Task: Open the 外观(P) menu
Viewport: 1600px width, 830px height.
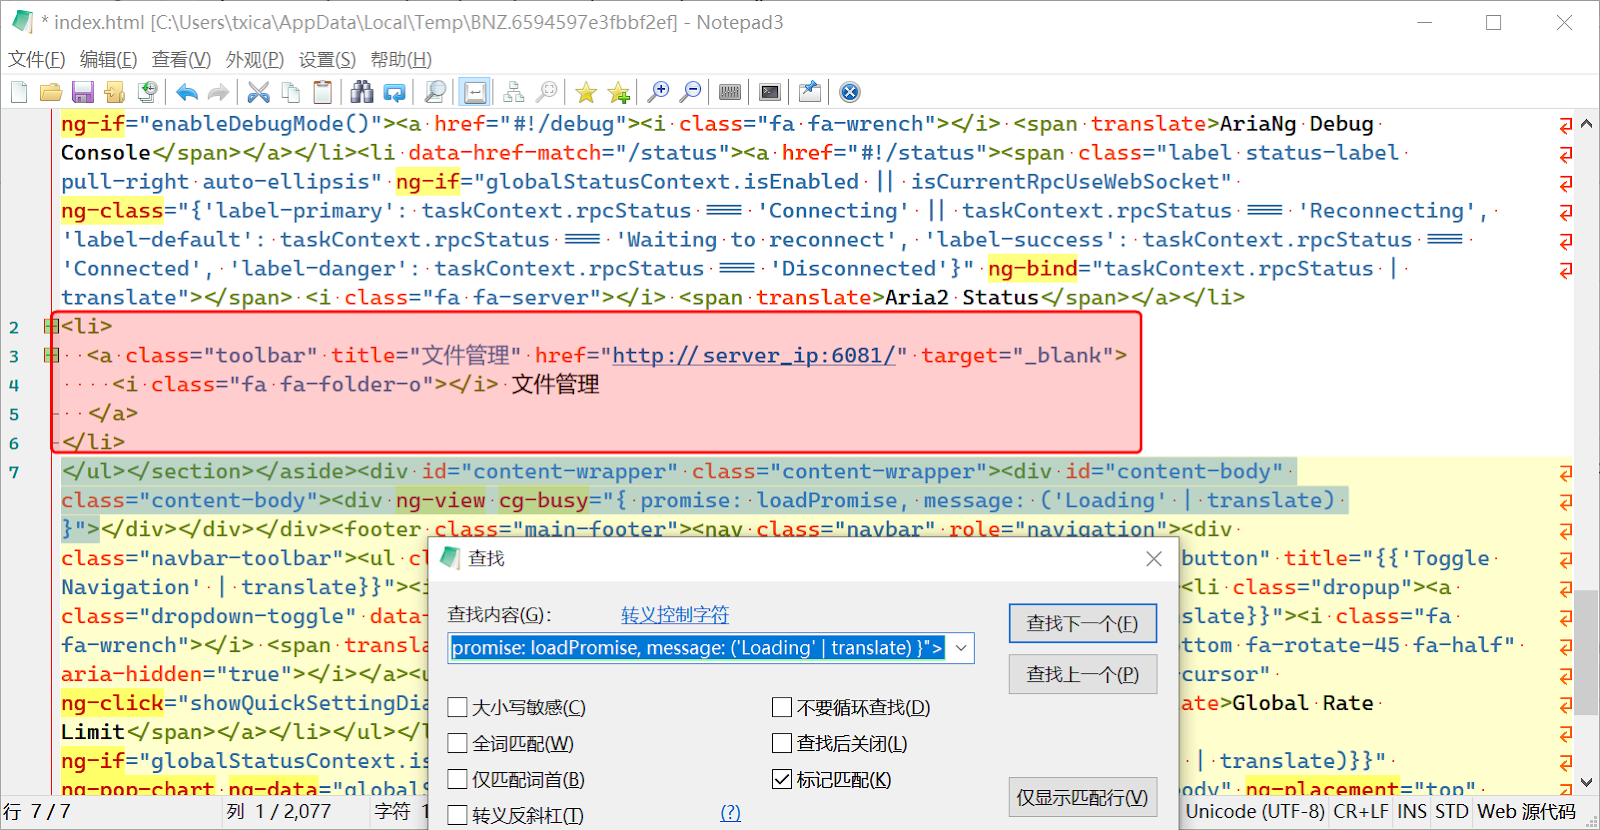Action: click(255, 60)
